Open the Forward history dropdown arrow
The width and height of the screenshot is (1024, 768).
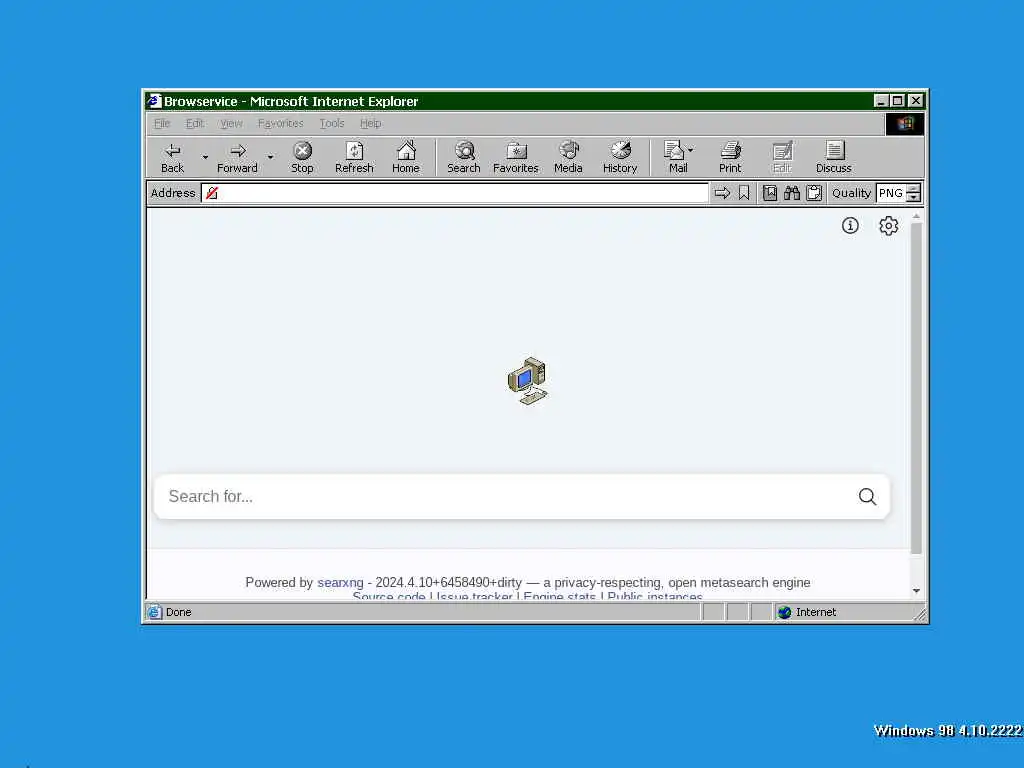click(x=270, y=157)
